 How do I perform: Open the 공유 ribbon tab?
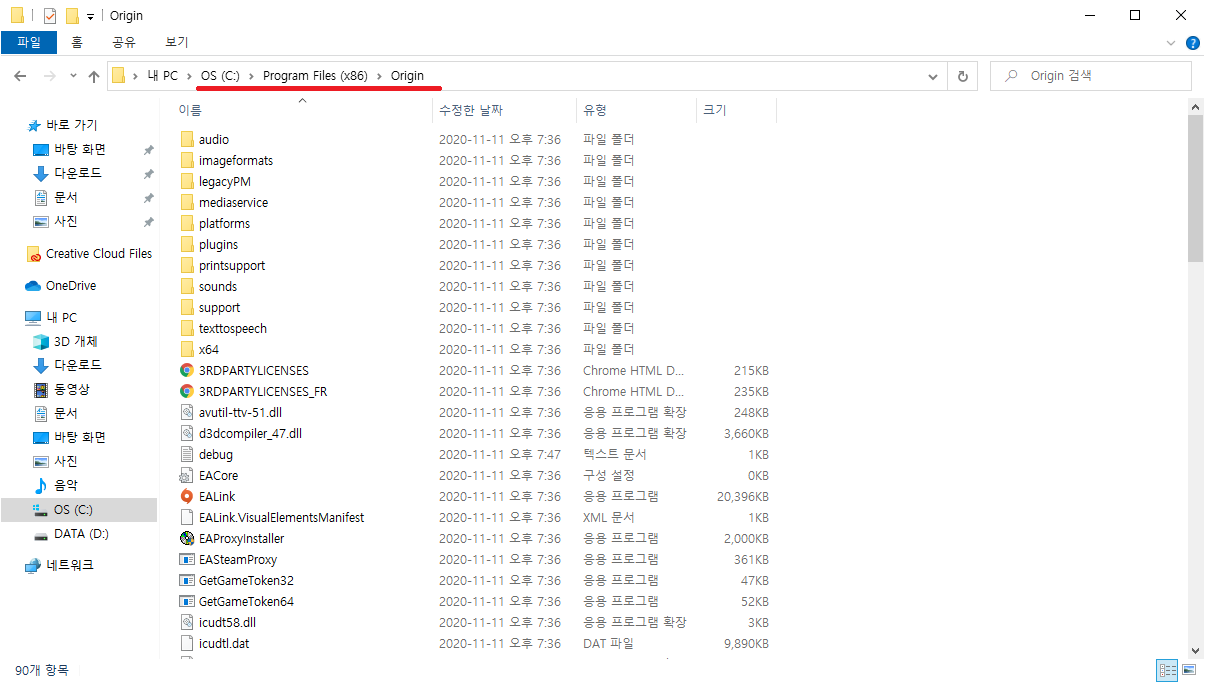[x=124, y=42]
